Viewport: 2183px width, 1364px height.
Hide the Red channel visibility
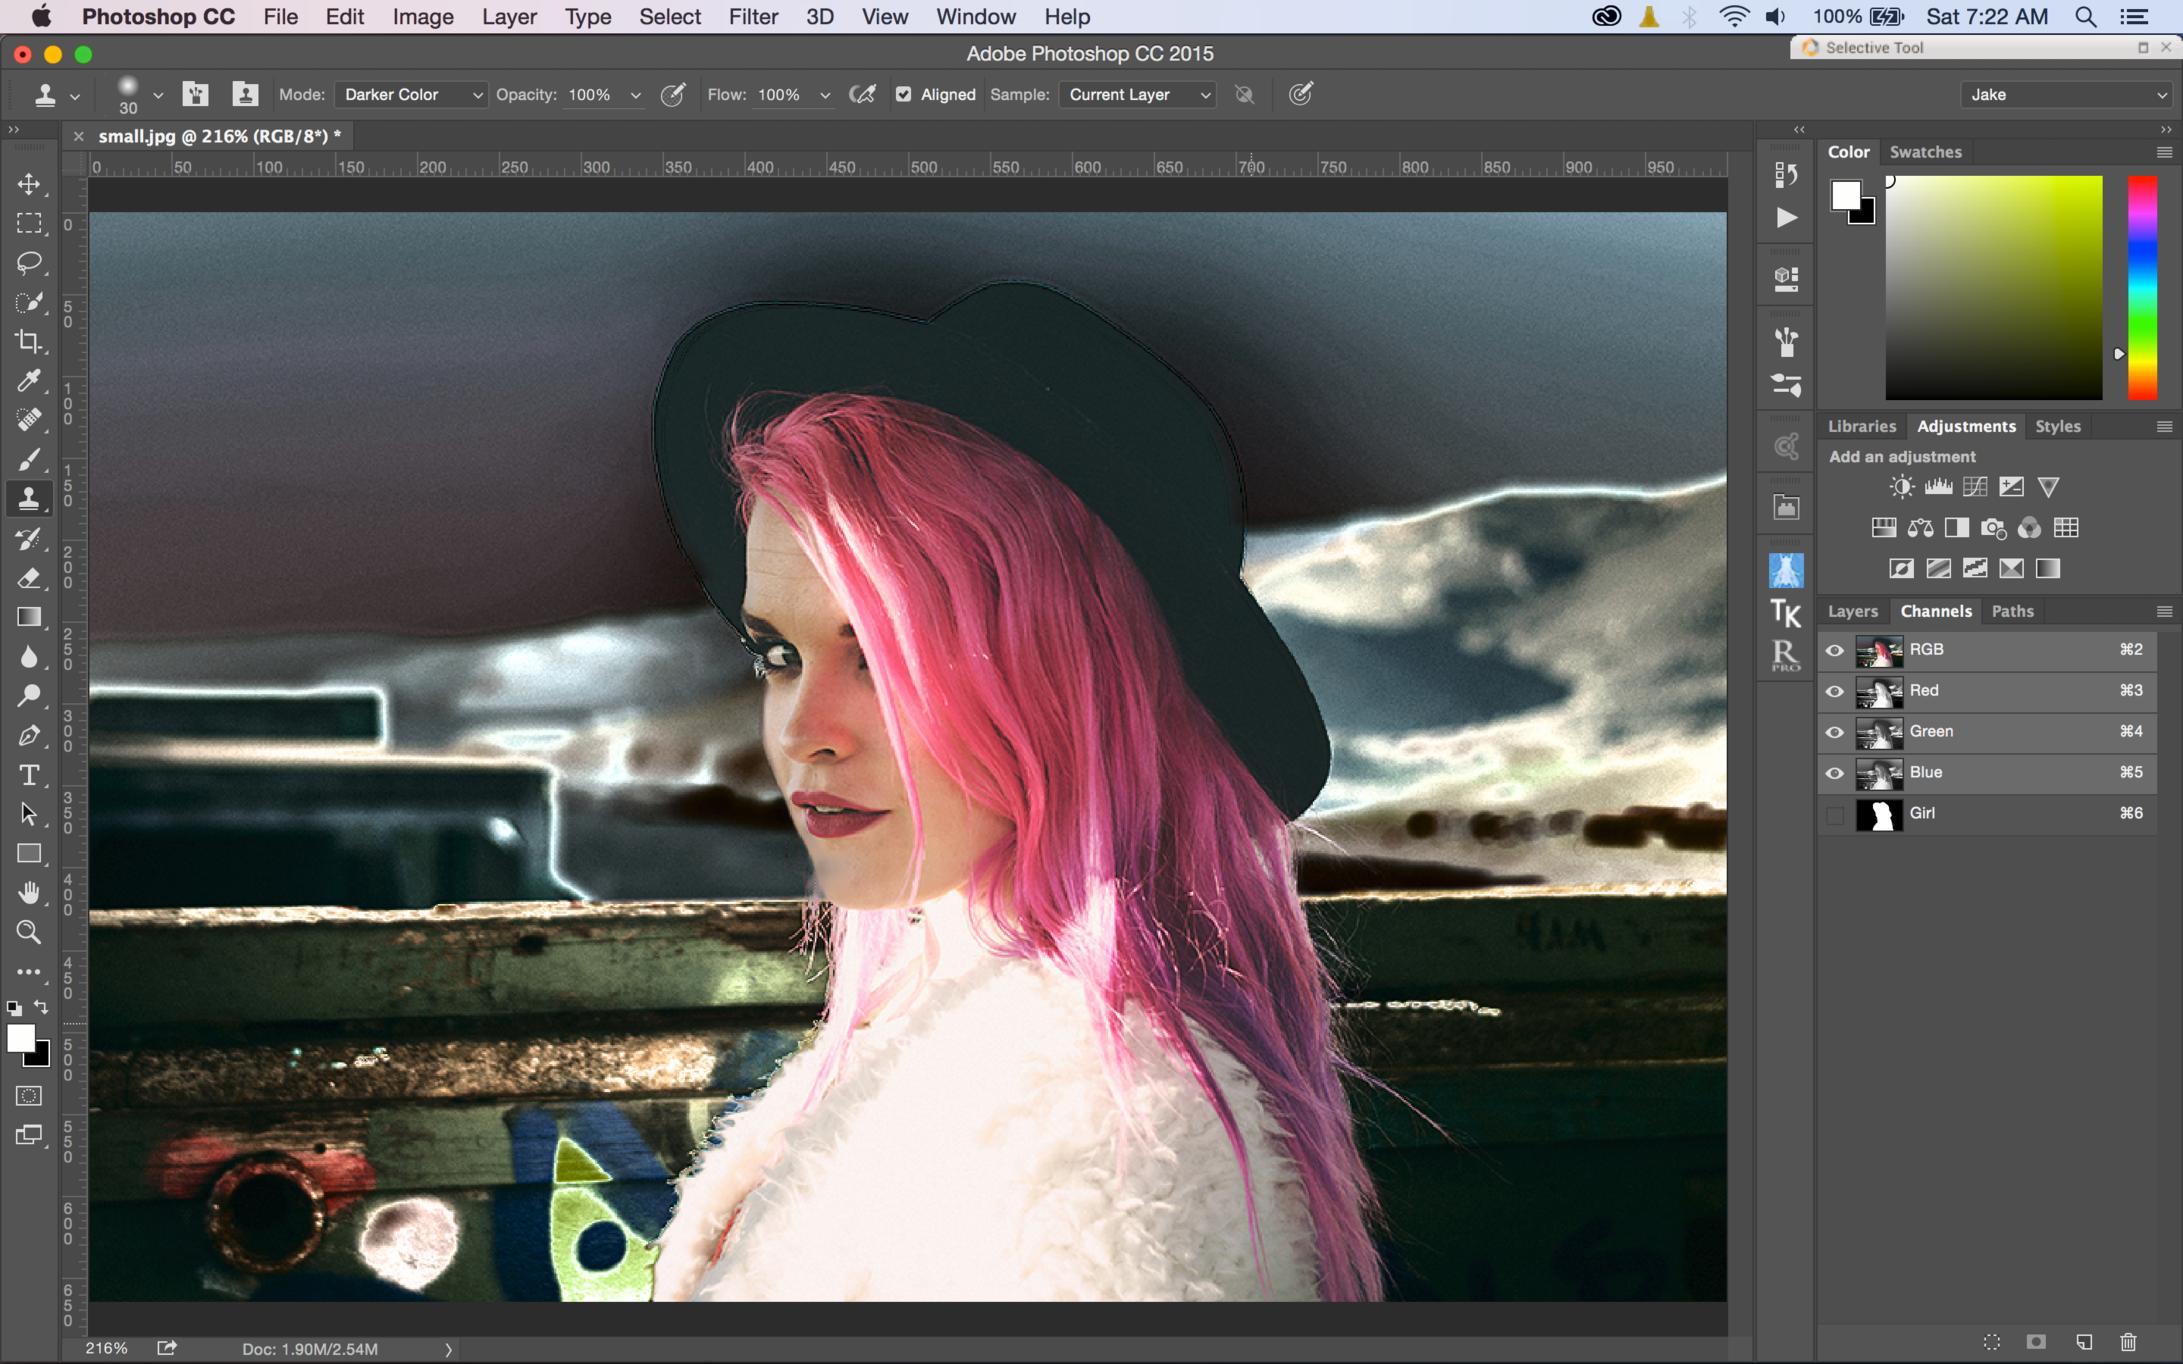1834,691
